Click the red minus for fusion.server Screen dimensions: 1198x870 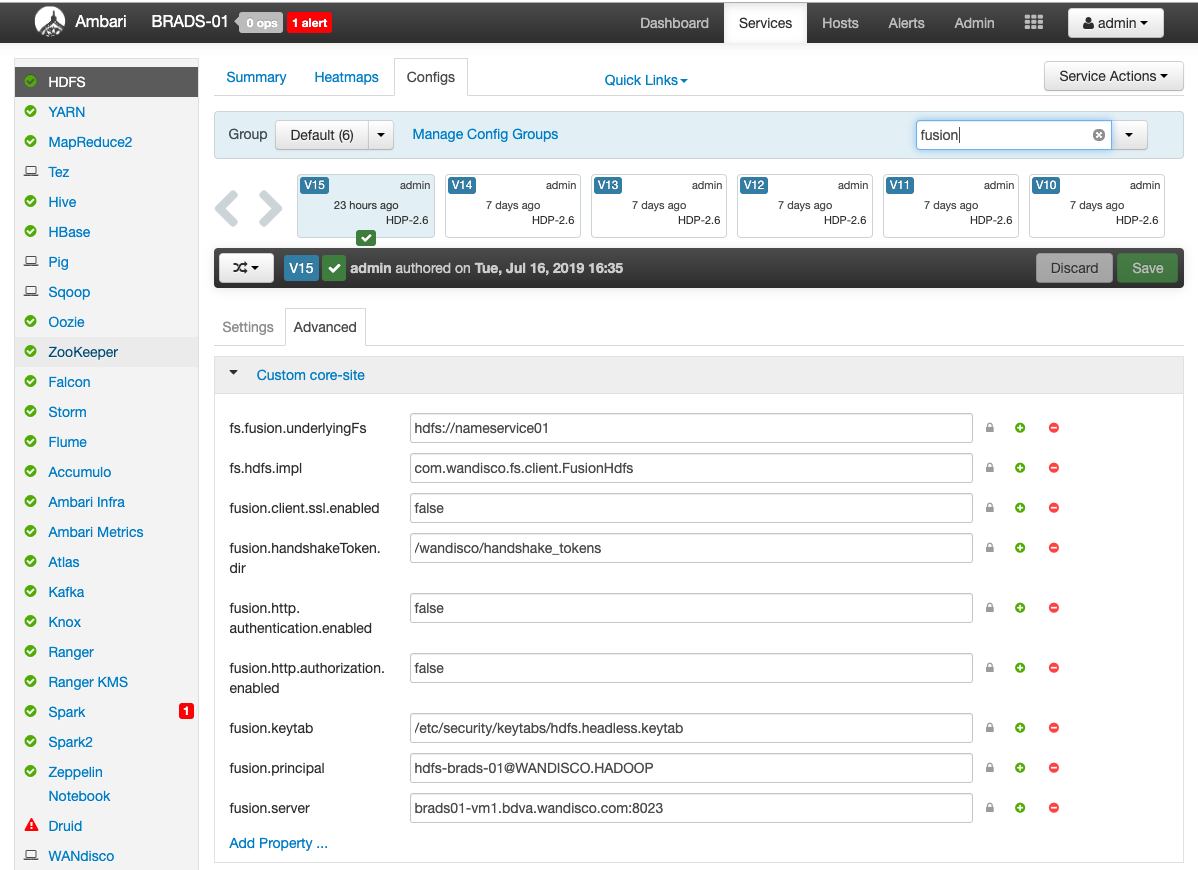pos(1054,808)
